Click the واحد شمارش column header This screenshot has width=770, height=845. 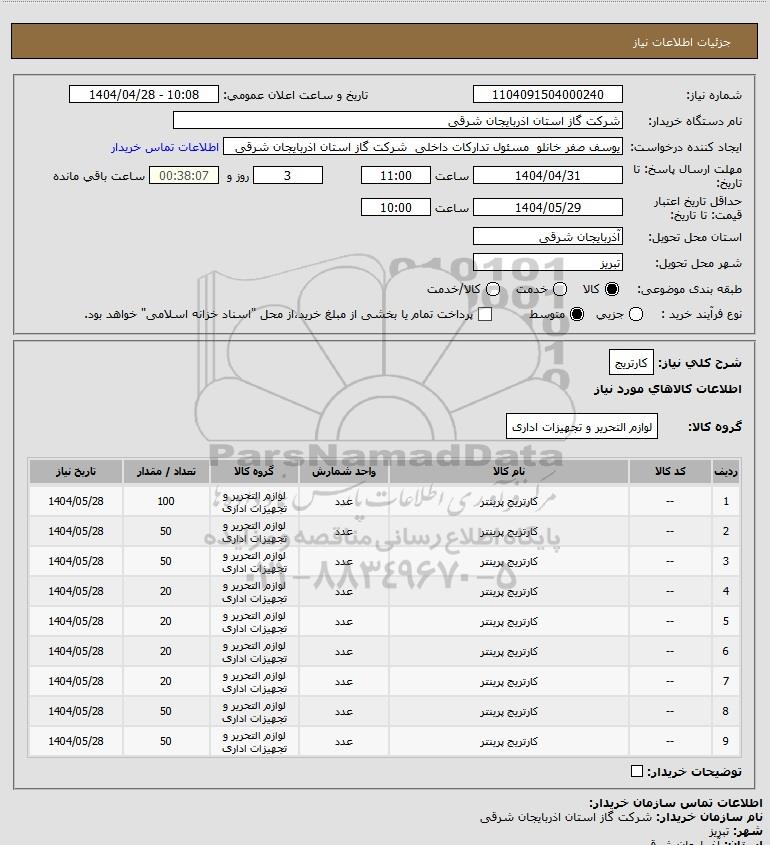(344, 472)
